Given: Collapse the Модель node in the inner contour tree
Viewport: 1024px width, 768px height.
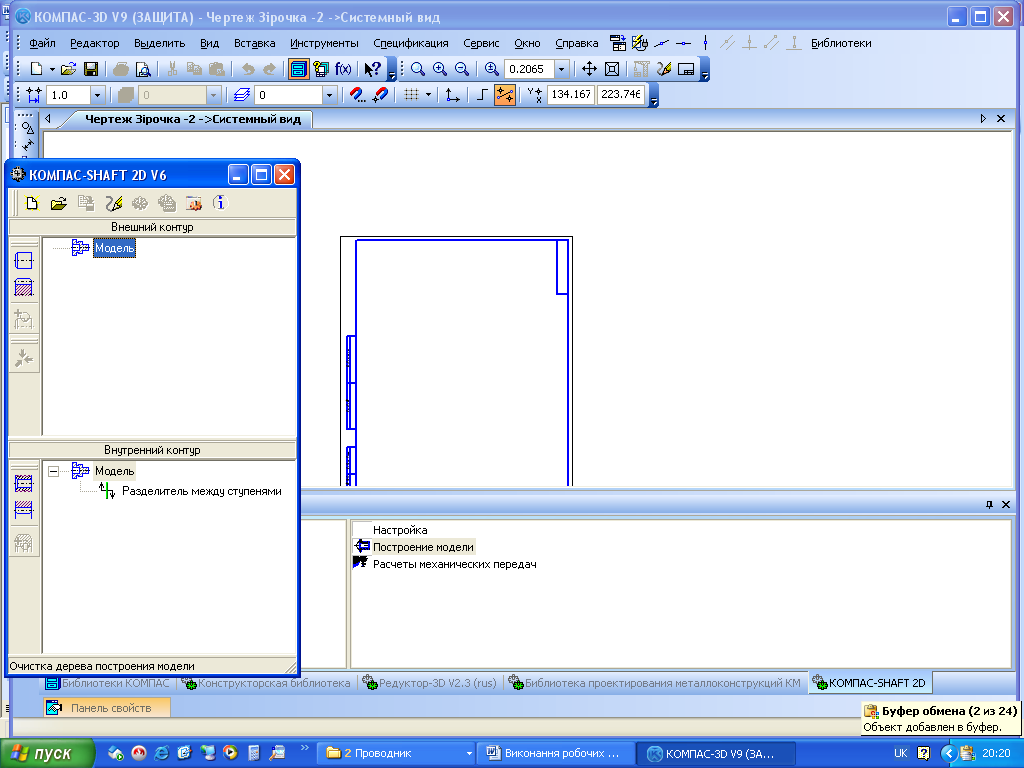Looking at the screenshot, I should 54,471.
